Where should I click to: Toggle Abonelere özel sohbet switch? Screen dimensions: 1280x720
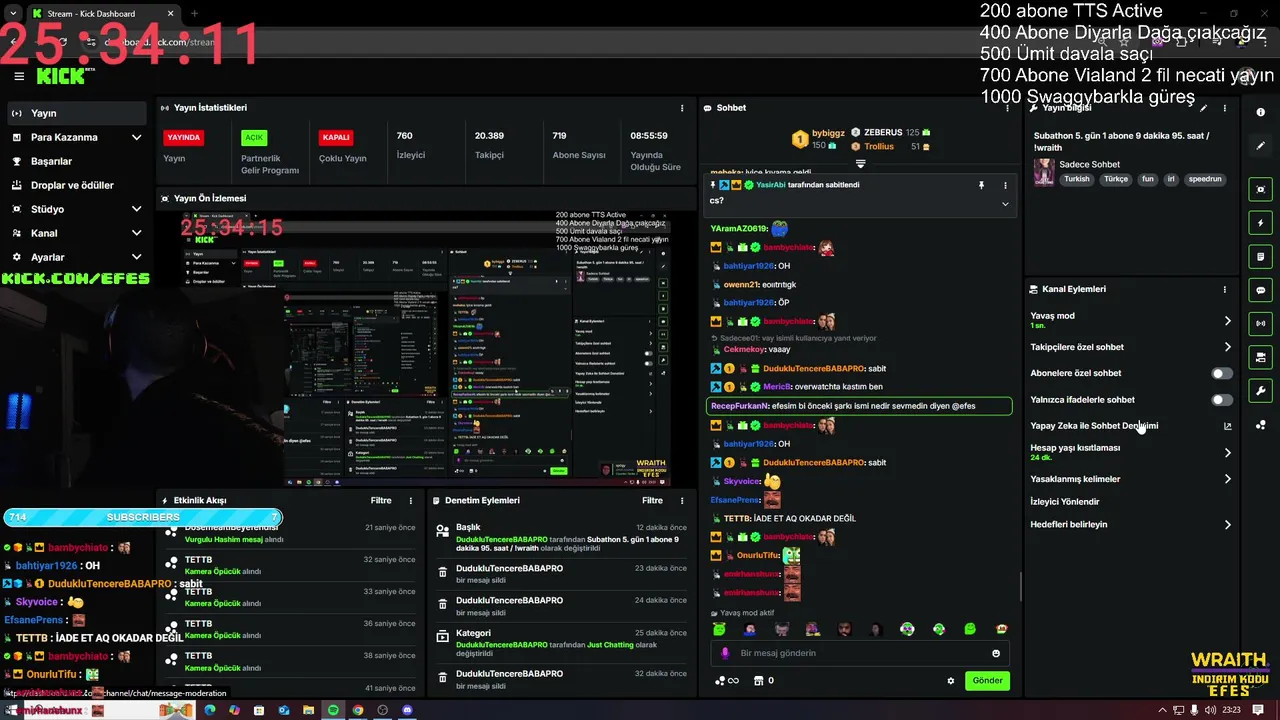point(1222,373)
